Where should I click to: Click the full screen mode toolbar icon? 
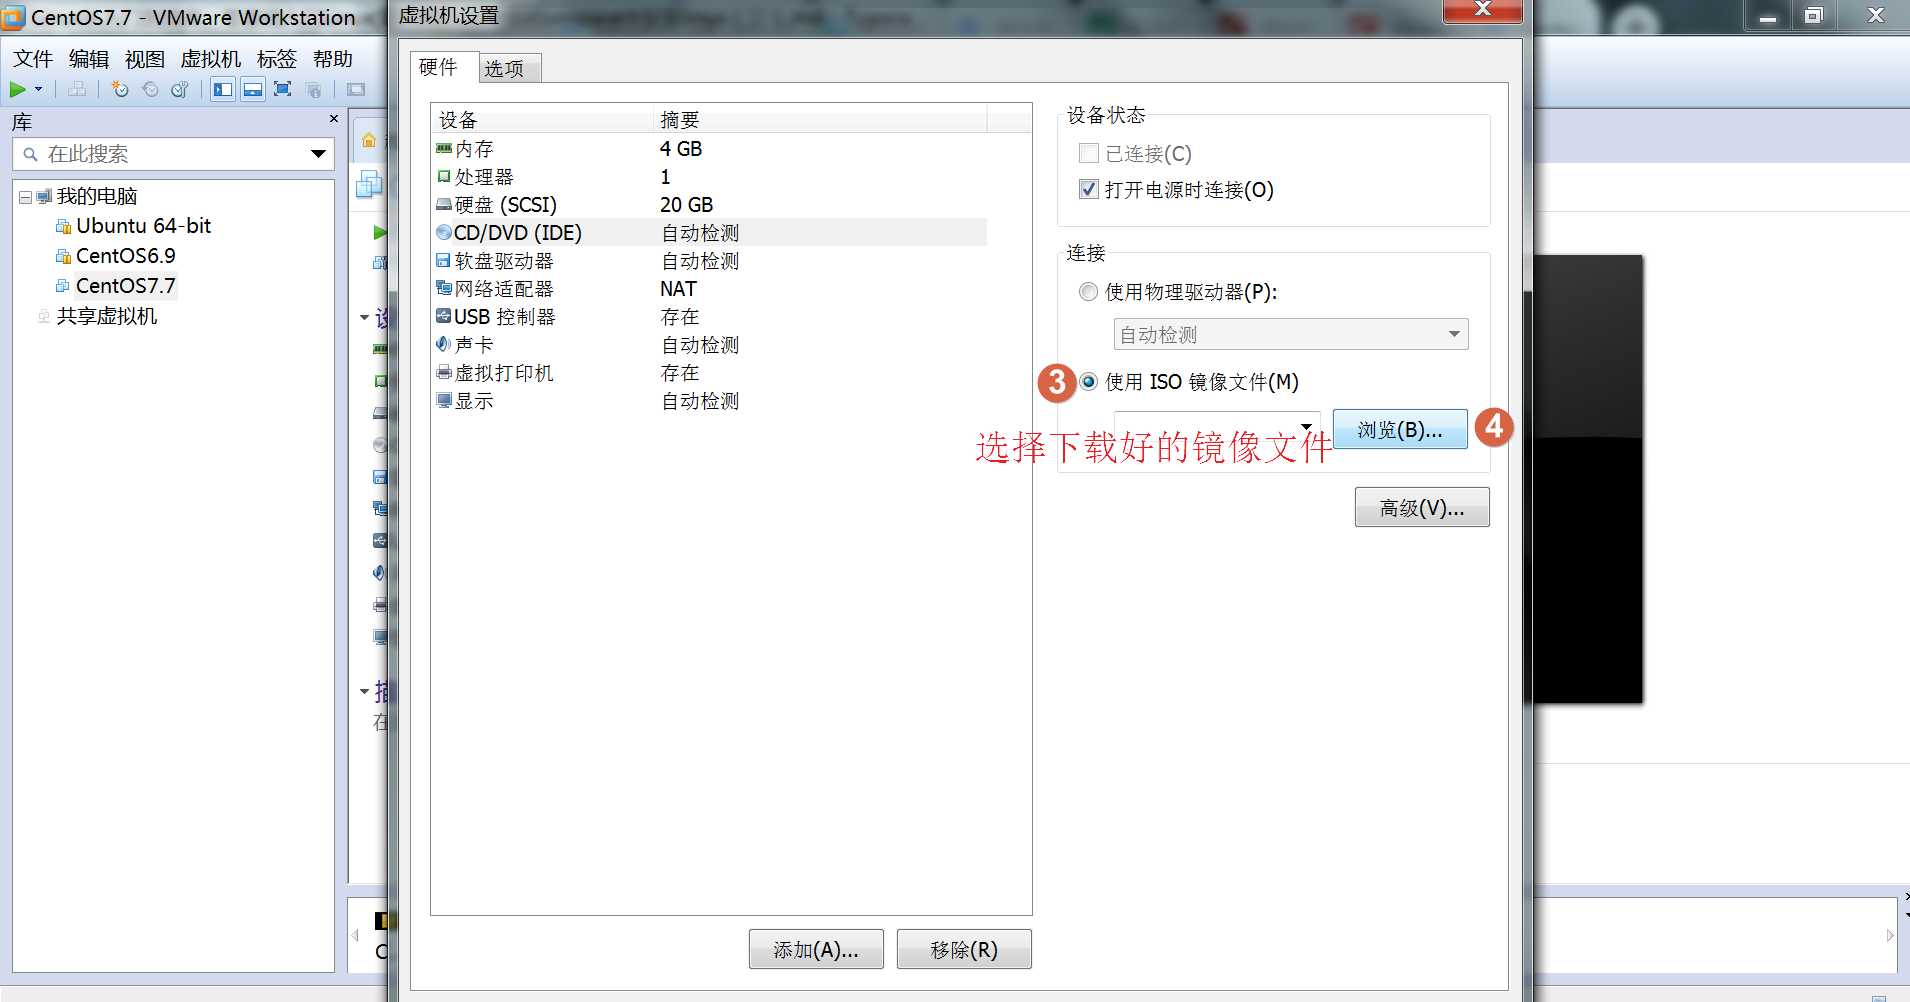click(x=283, y=90)
